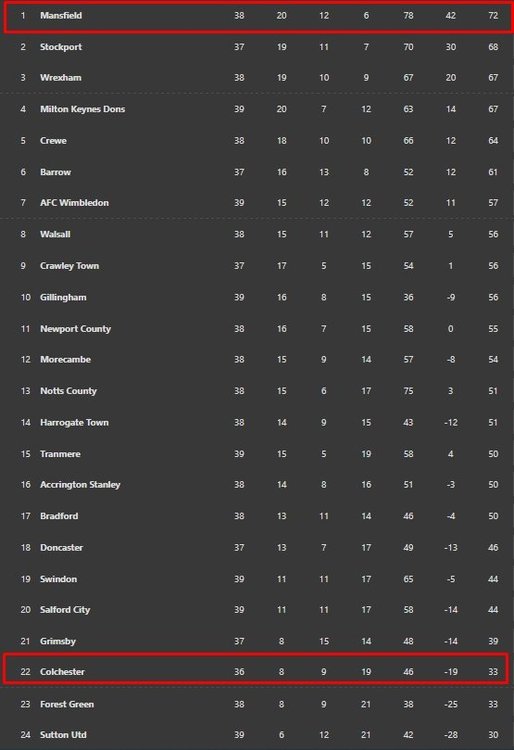
Task: Open Sutton Utd team link
Action: (x=63, y=735)
